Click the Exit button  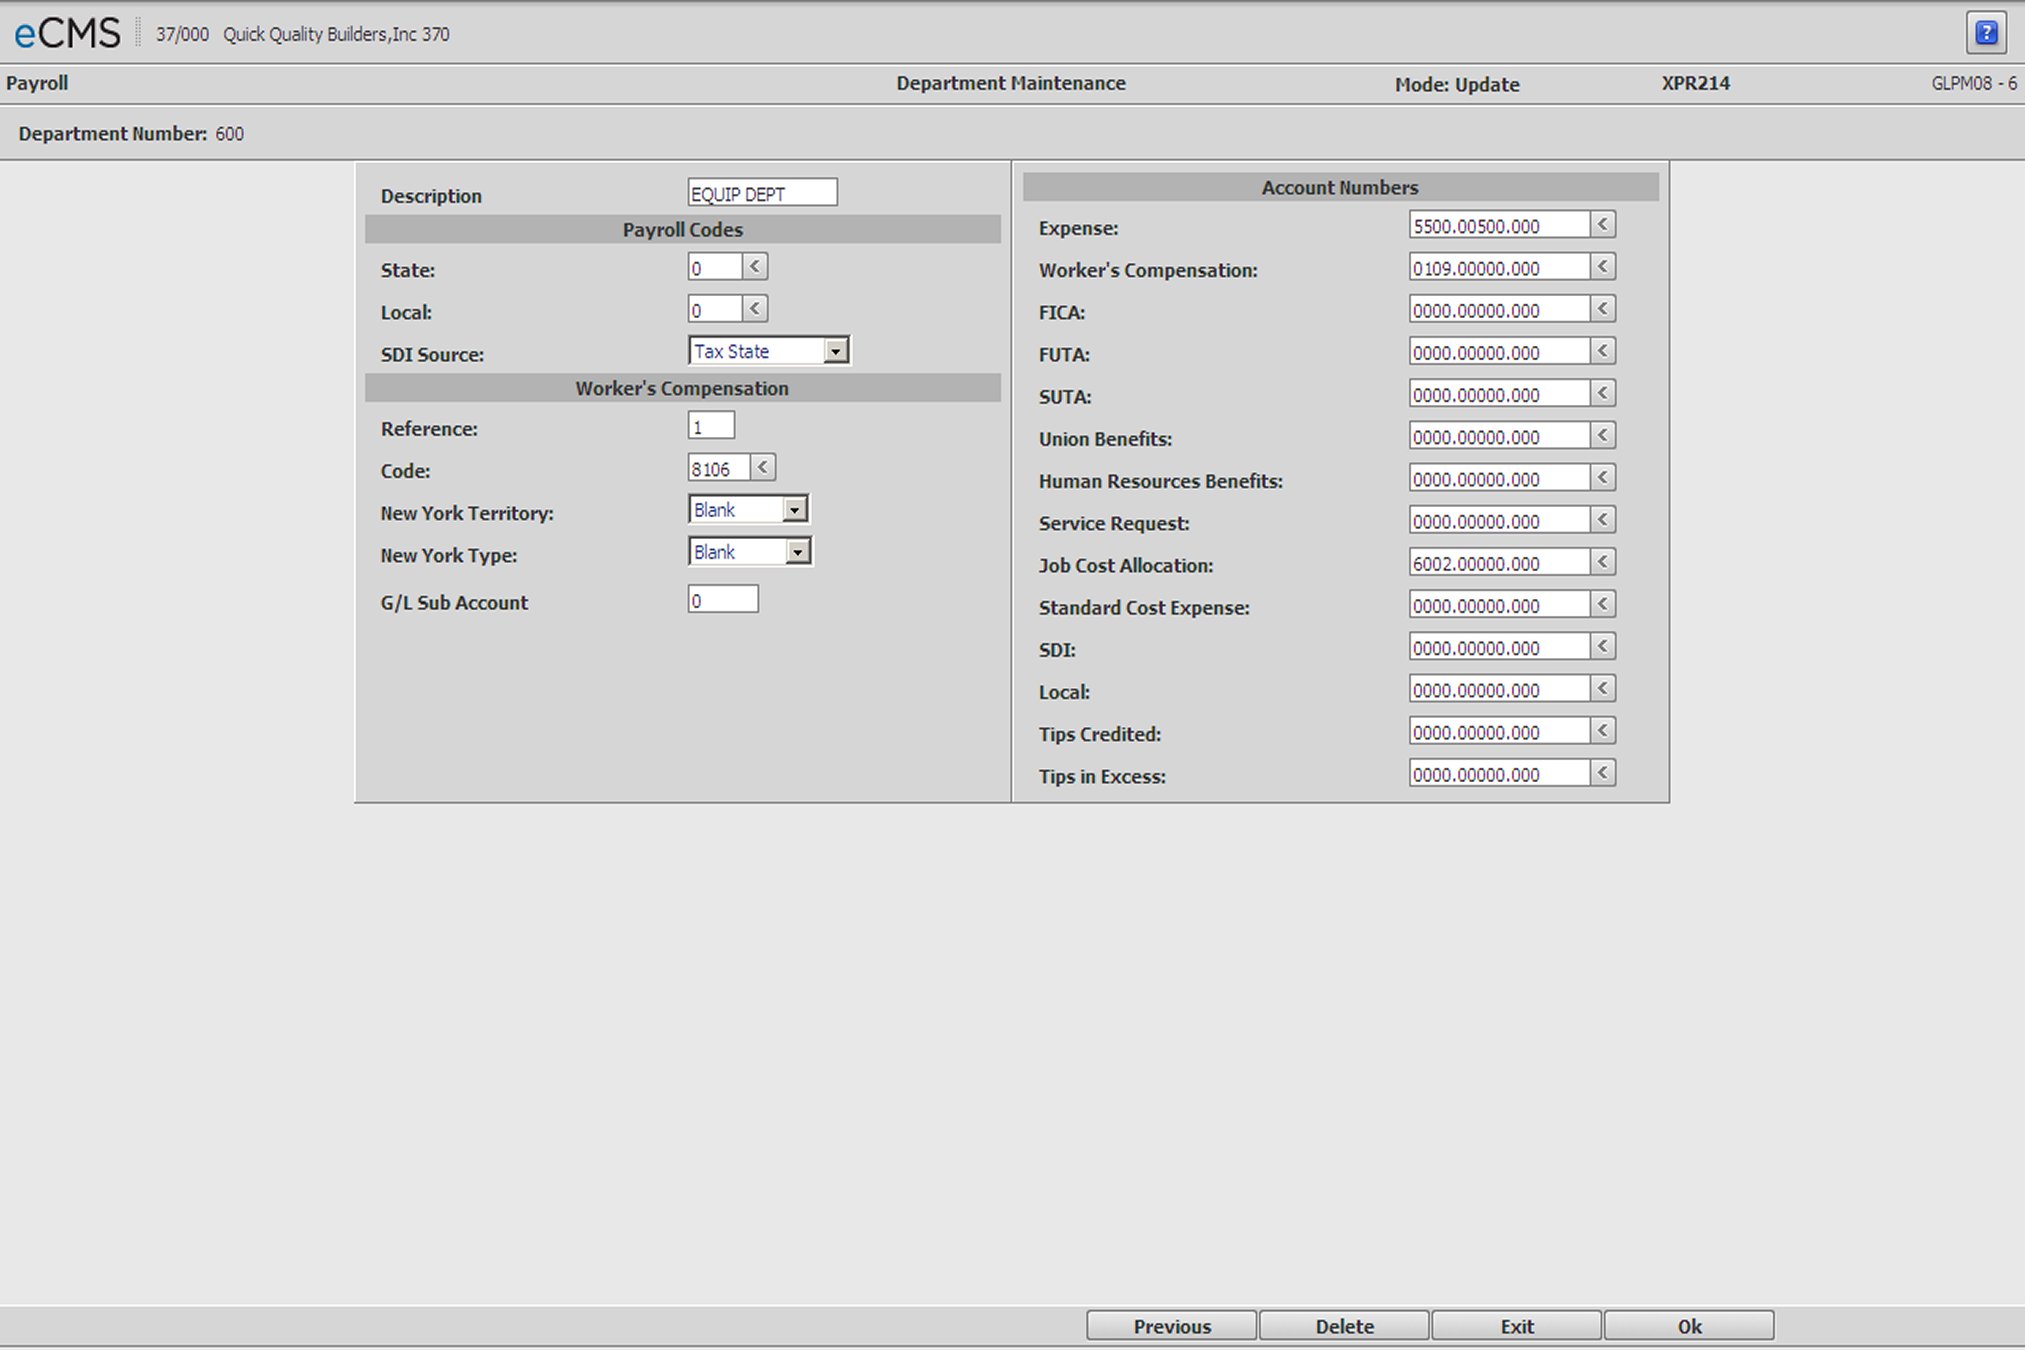(1516, 1326)
